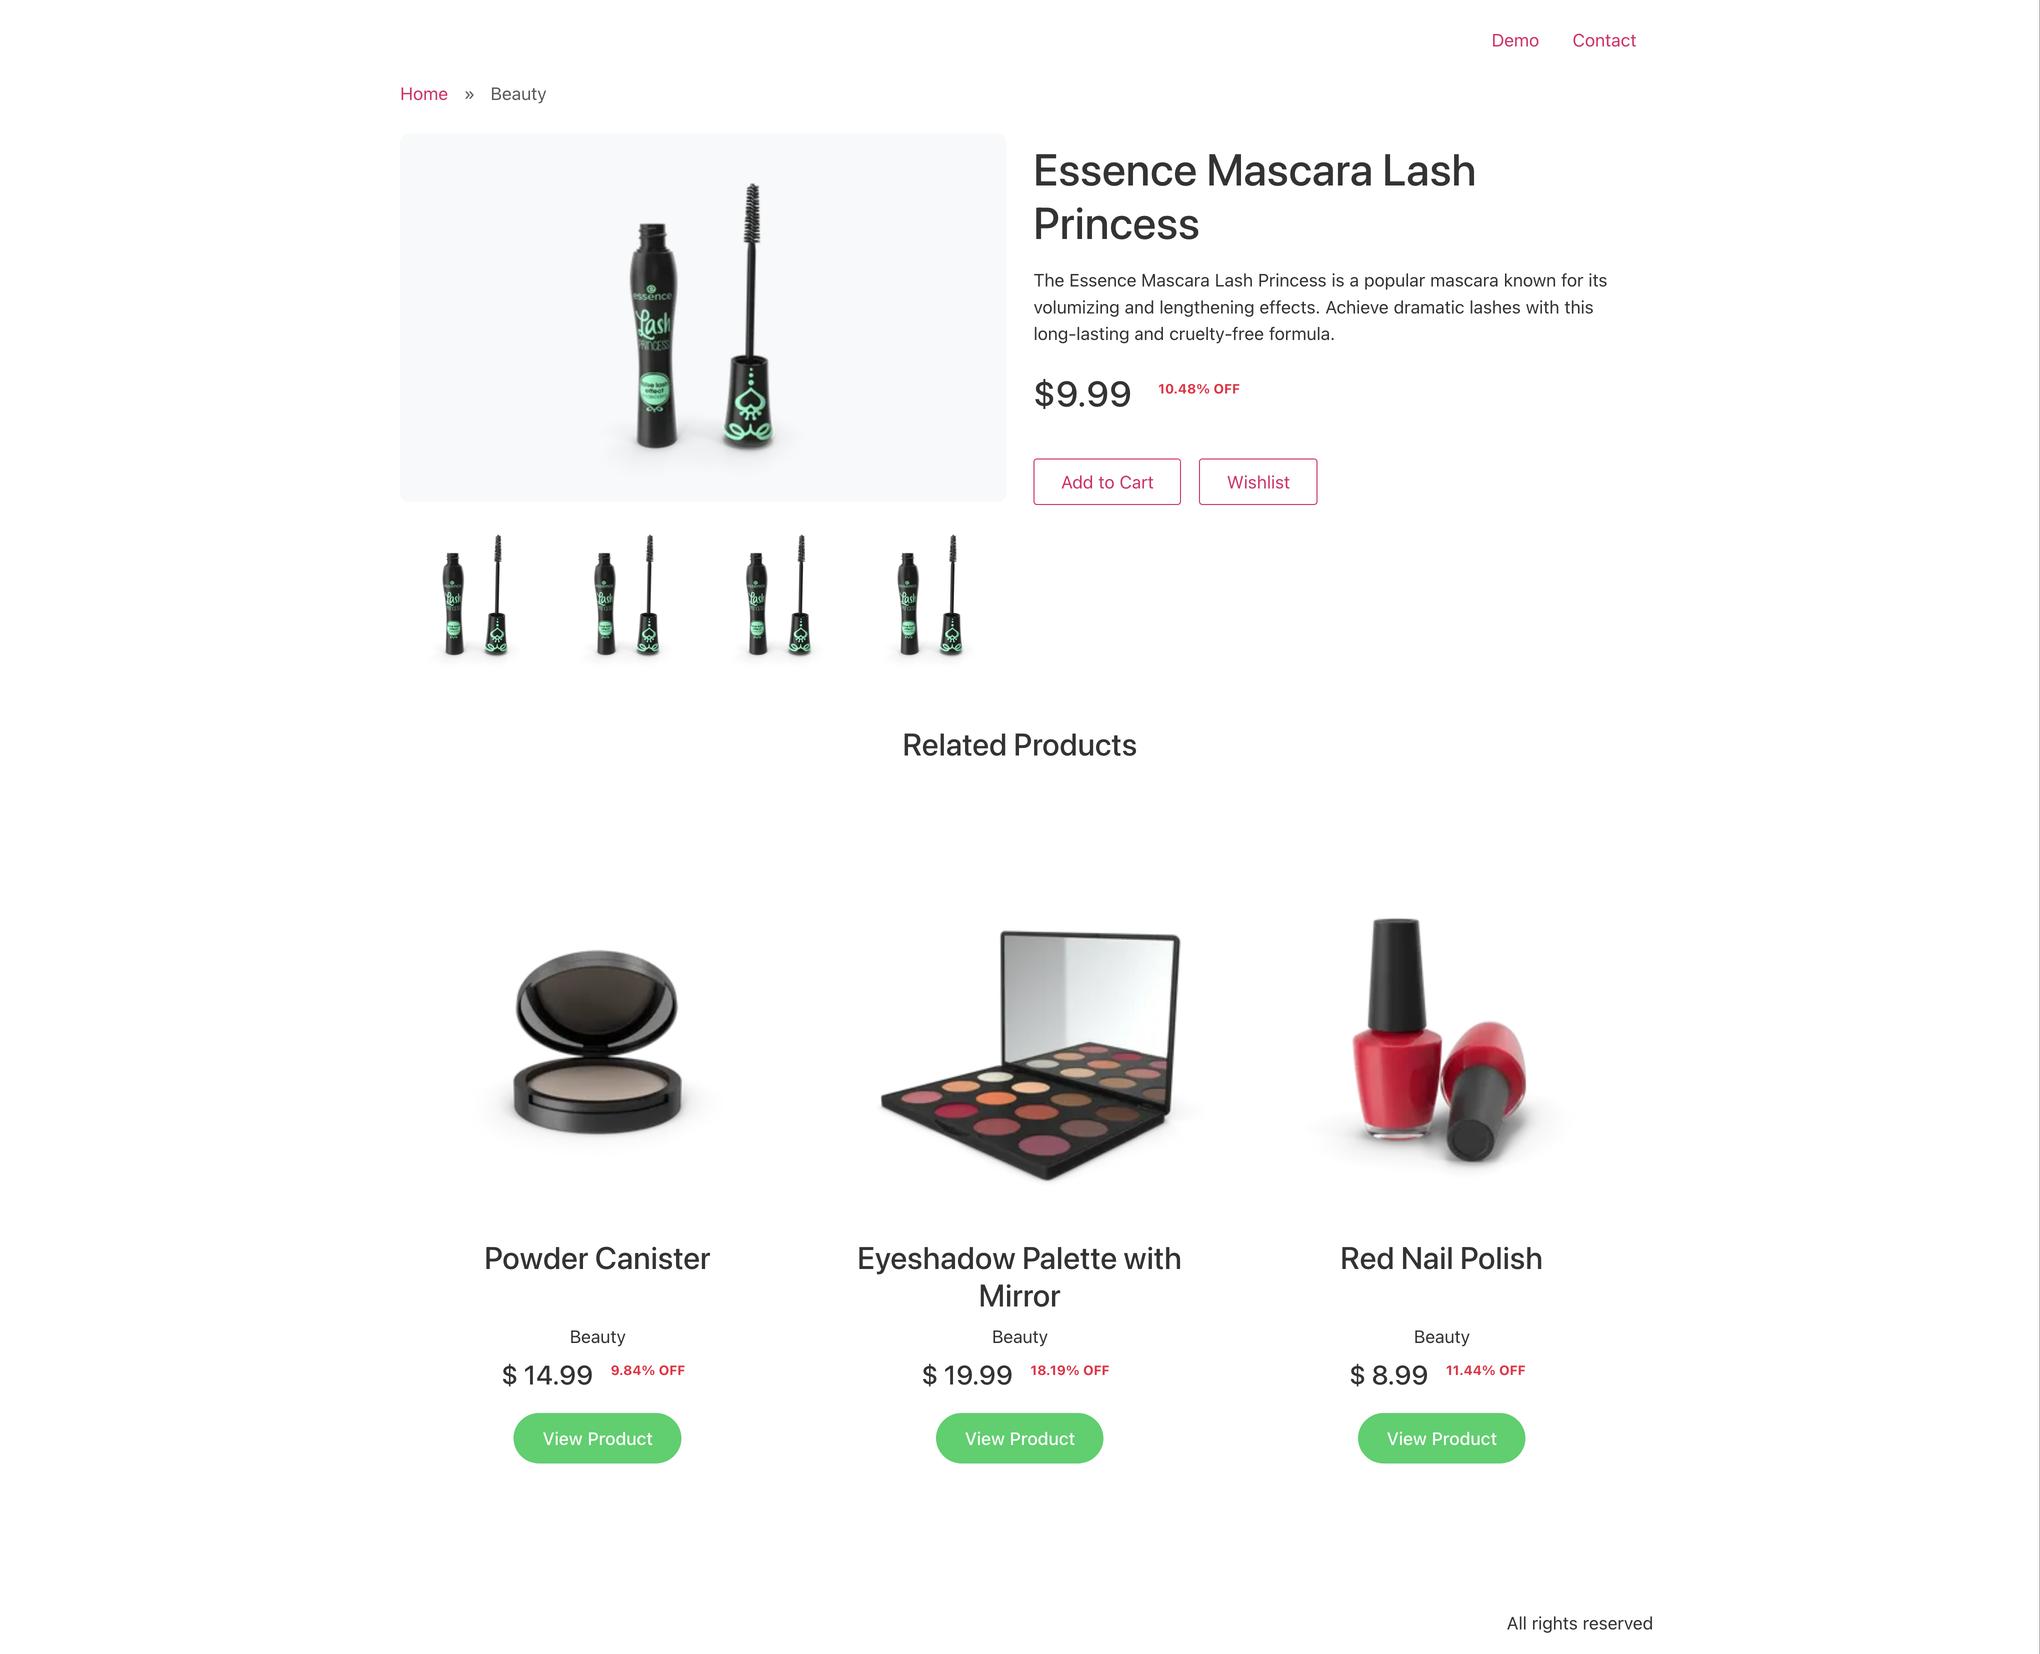2040x1654 pixels.
Task: View the Powder Canister product
Action: coord(597,1438)
